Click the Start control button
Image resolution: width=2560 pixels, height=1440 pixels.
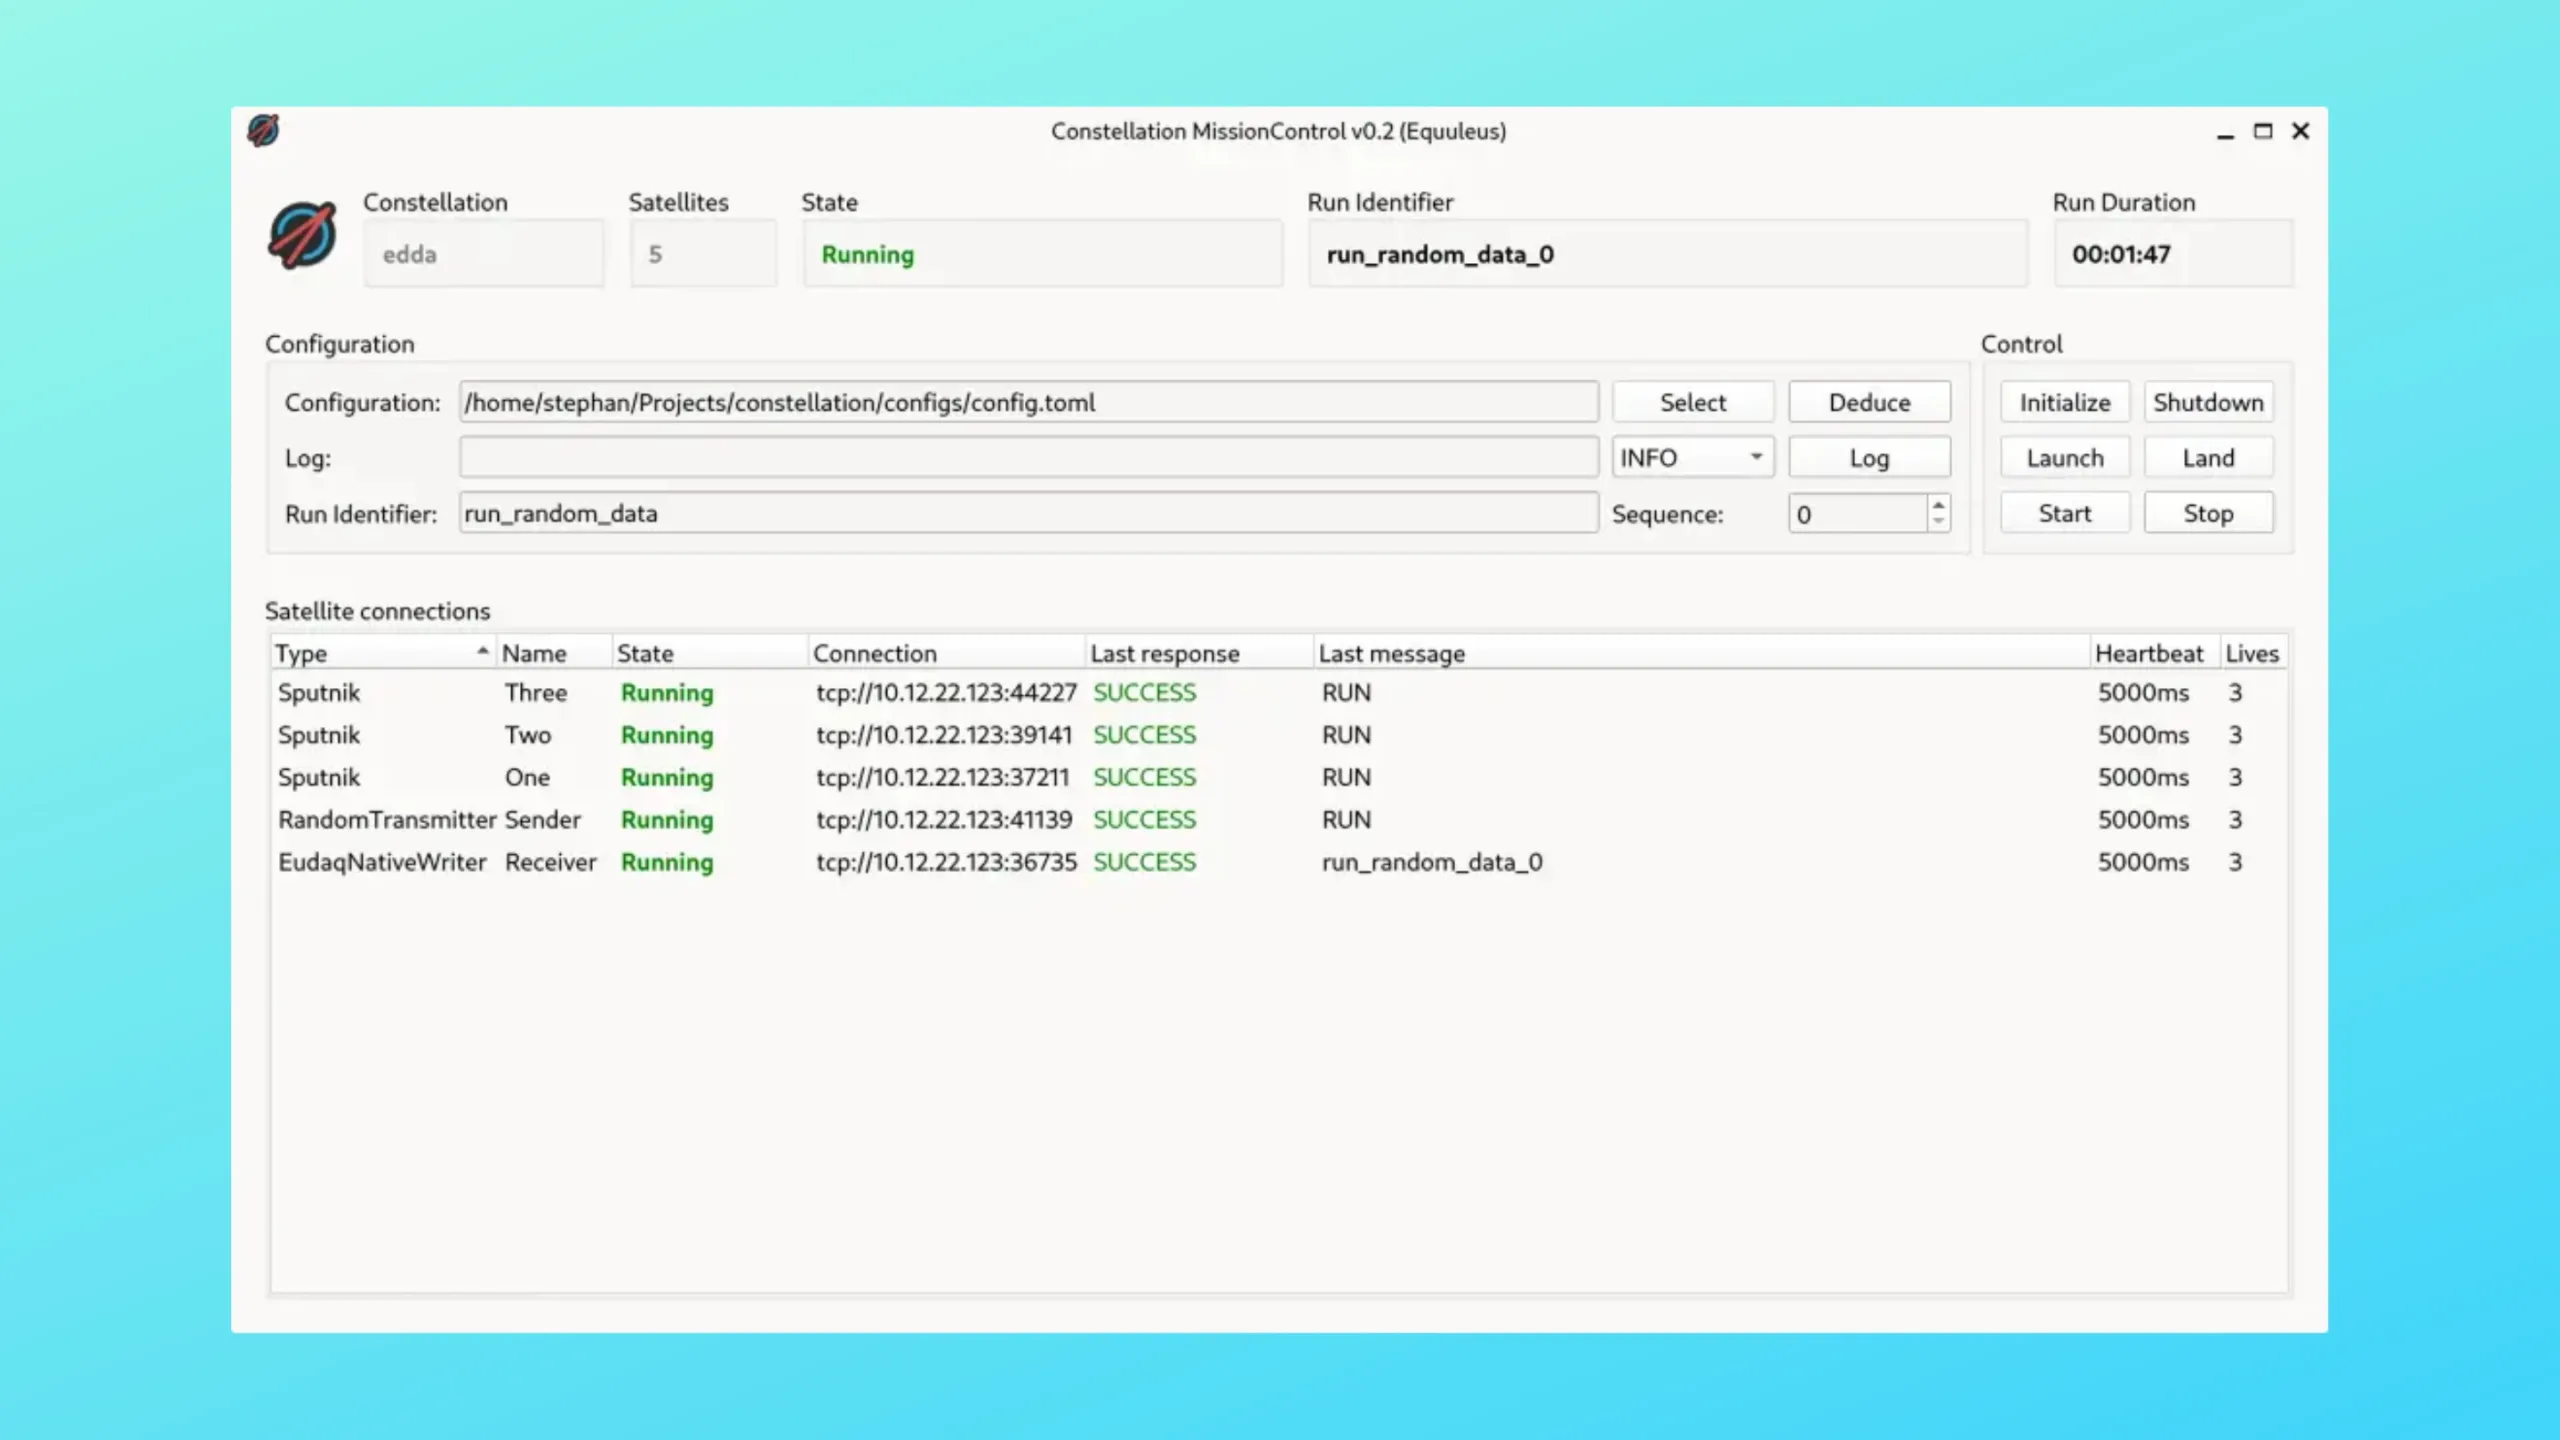click(x=2065, y=513)
